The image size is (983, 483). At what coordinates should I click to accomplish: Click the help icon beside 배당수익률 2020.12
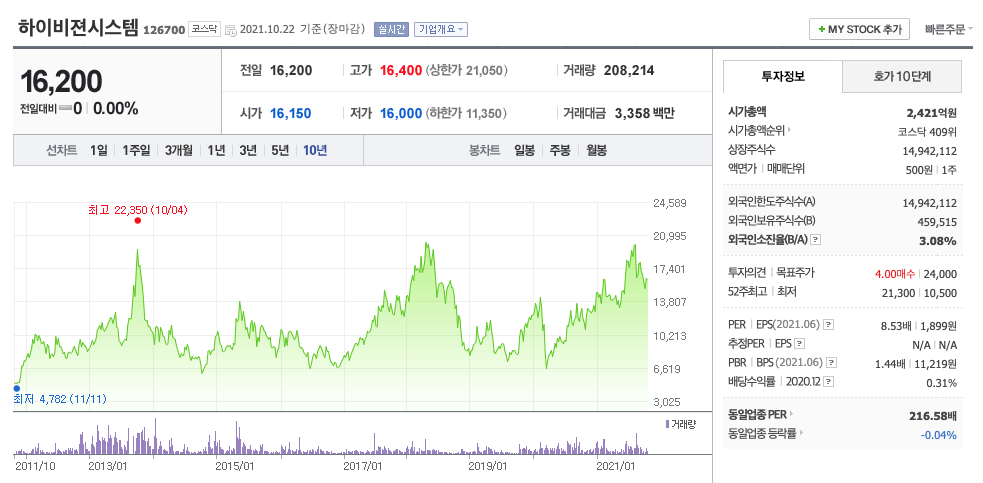[828, 381]
